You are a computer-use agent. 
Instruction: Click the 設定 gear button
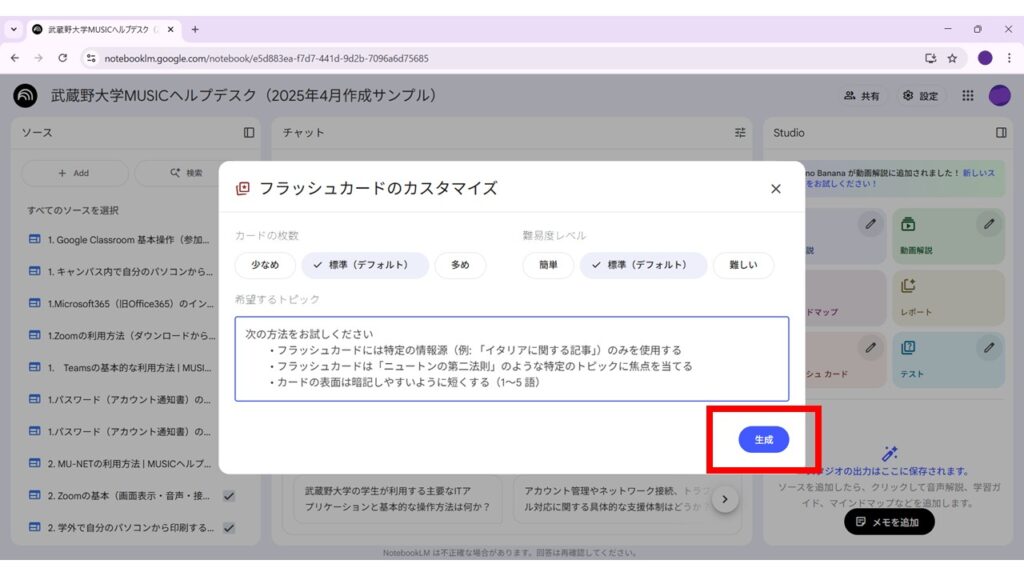[920, 96]
